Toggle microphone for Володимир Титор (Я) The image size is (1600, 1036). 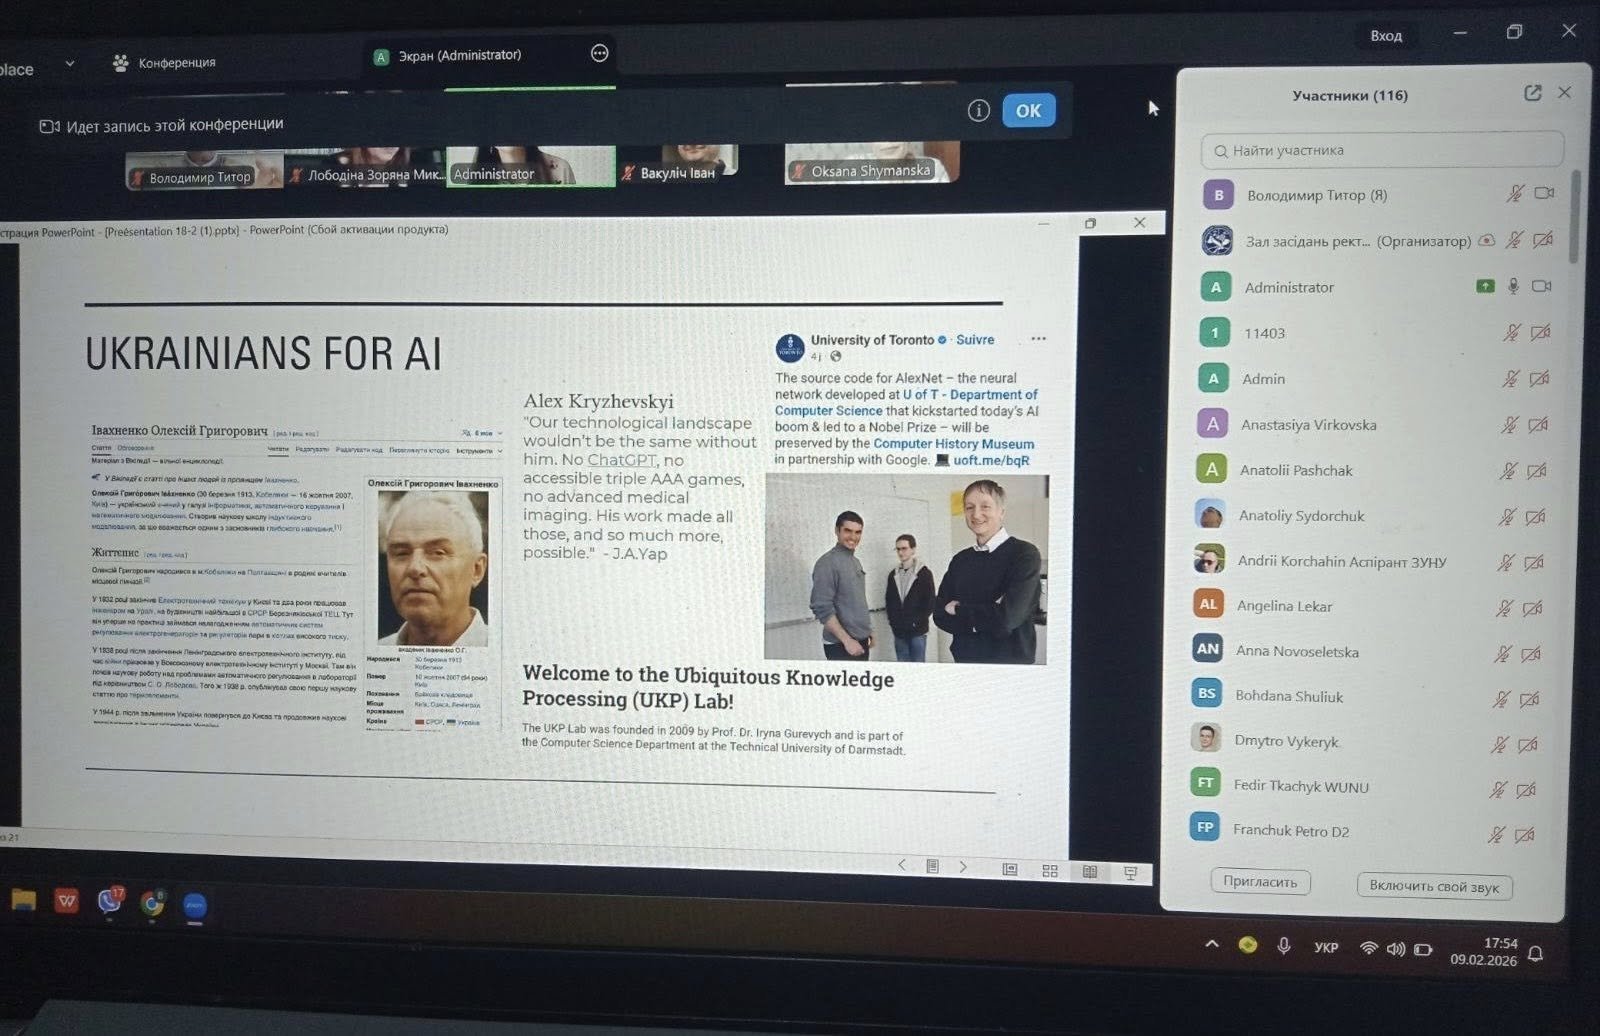1515,194
